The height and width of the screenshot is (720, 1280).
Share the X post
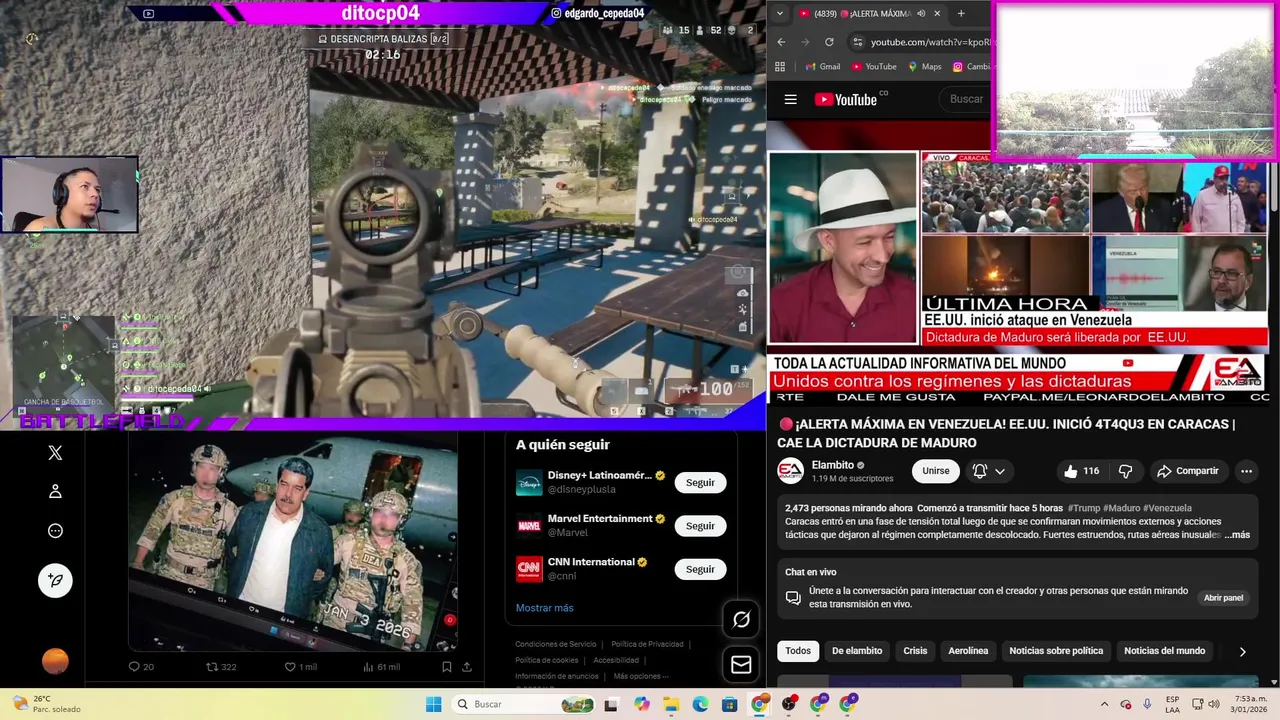coord(467,667)
